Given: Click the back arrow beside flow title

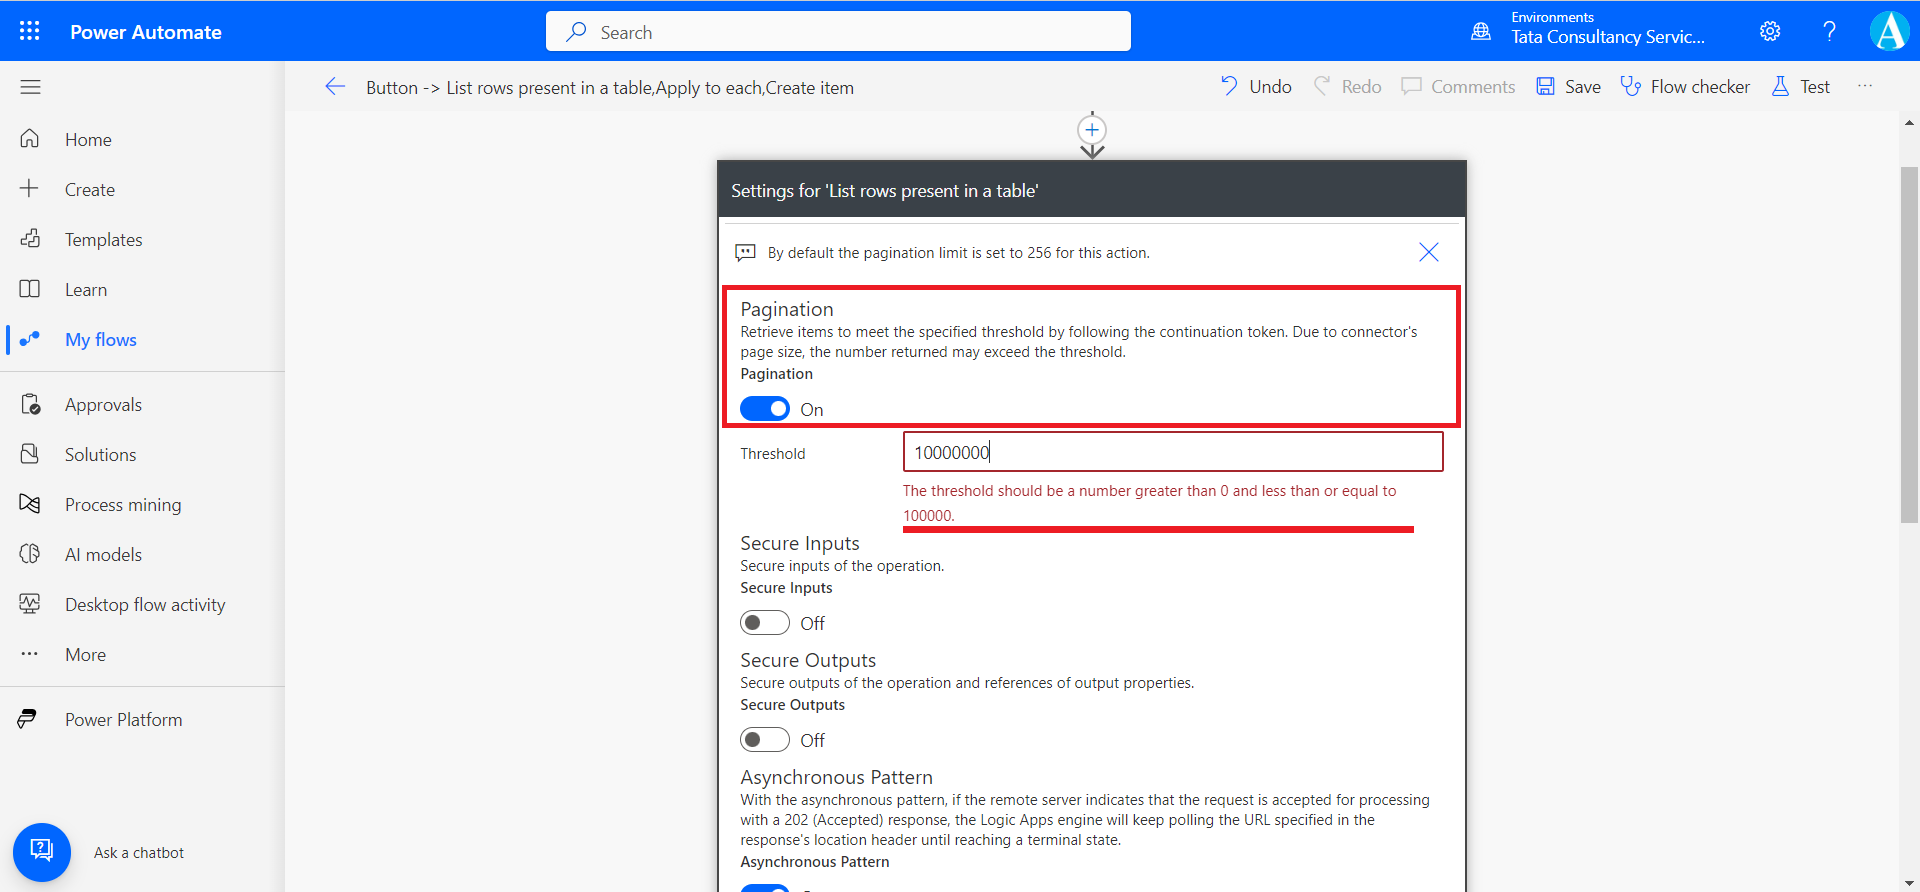Looking at the screenshot, I should click(335, 87).
